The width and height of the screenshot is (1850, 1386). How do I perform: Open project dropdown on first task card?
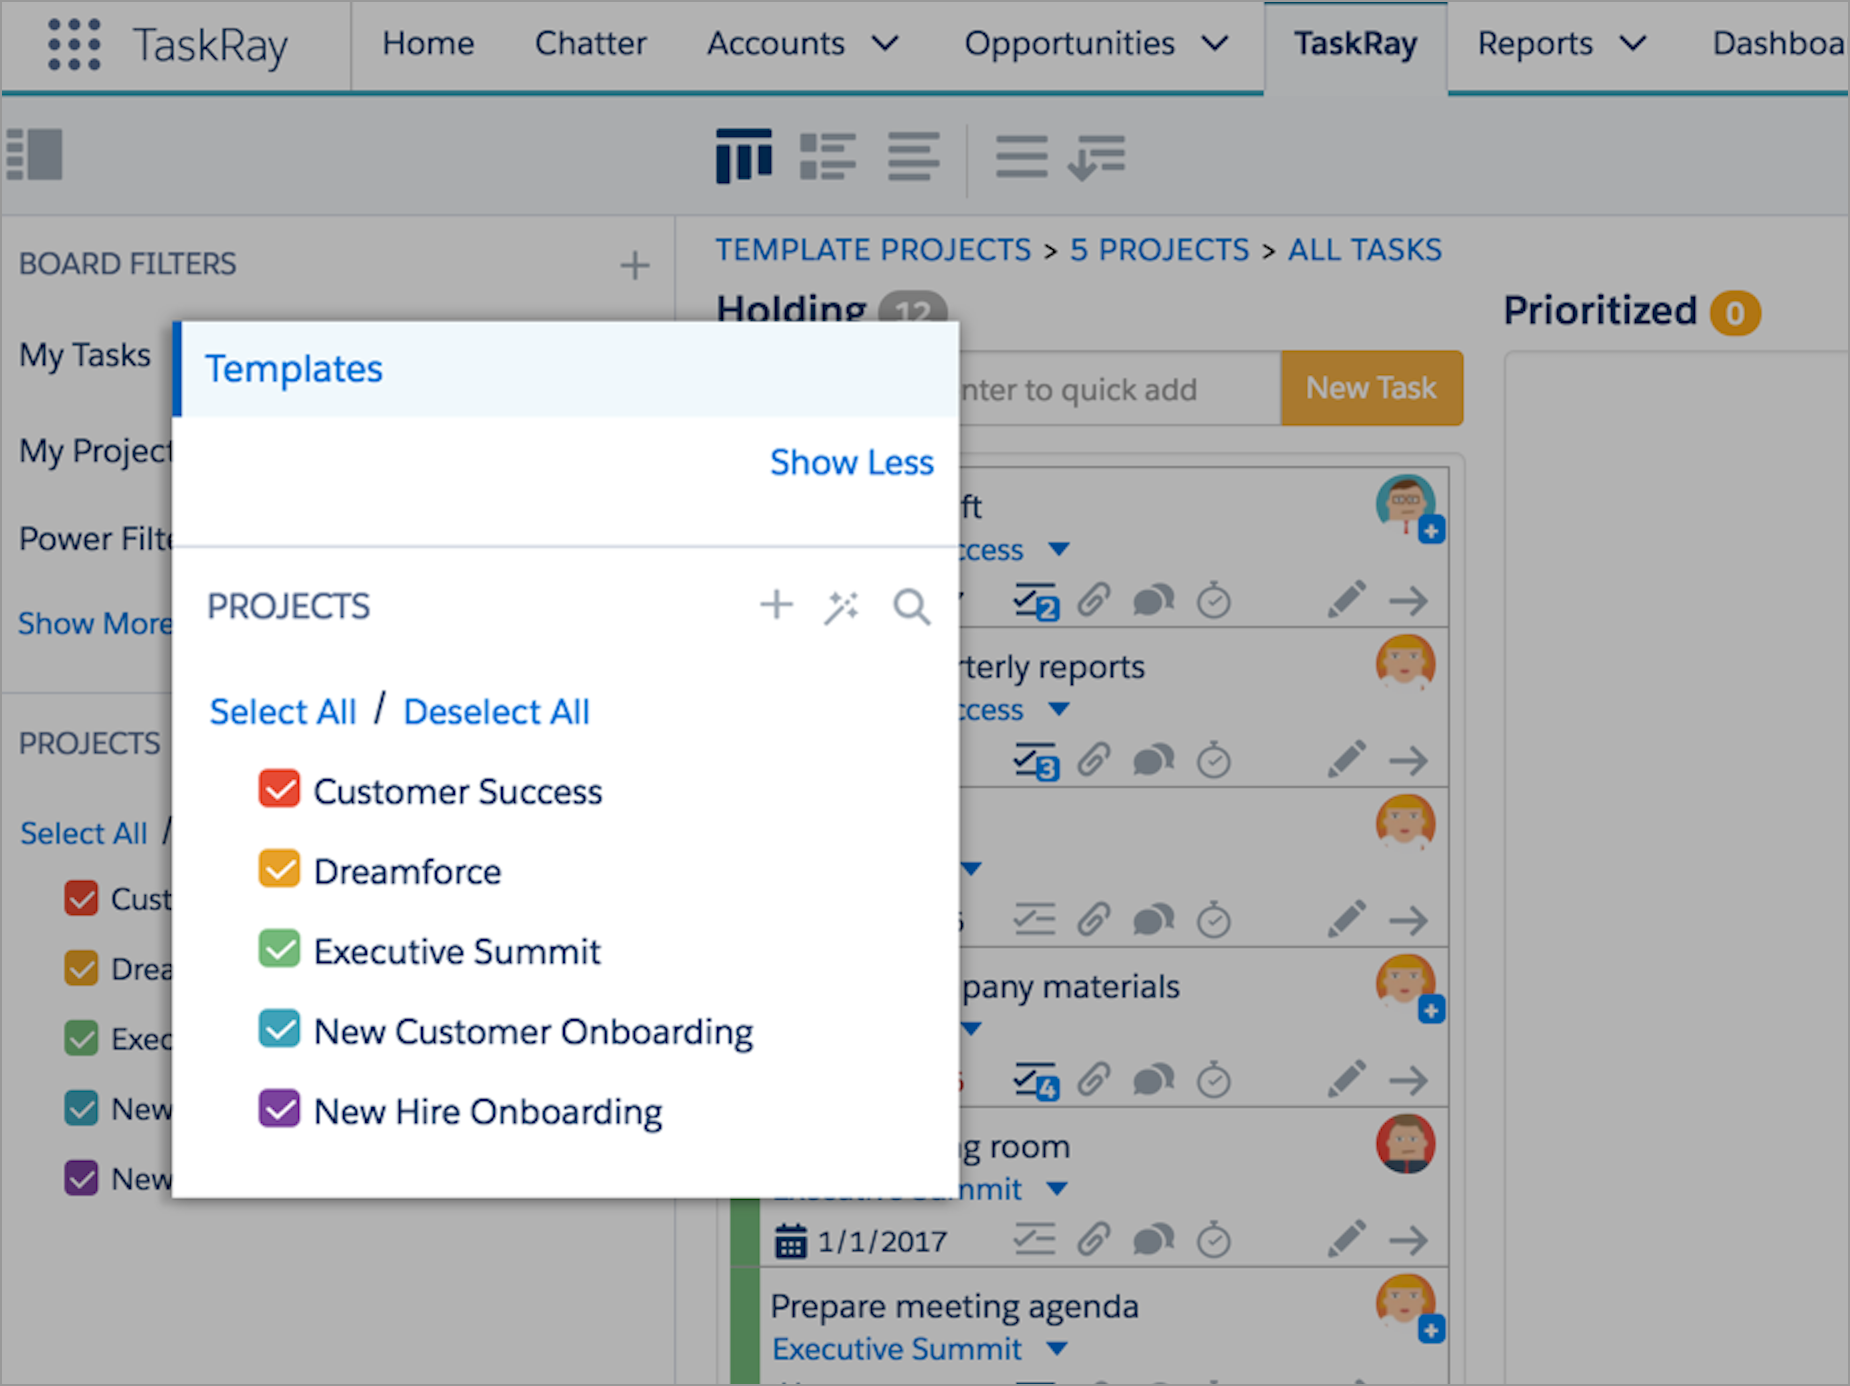tap(1059, 549)
